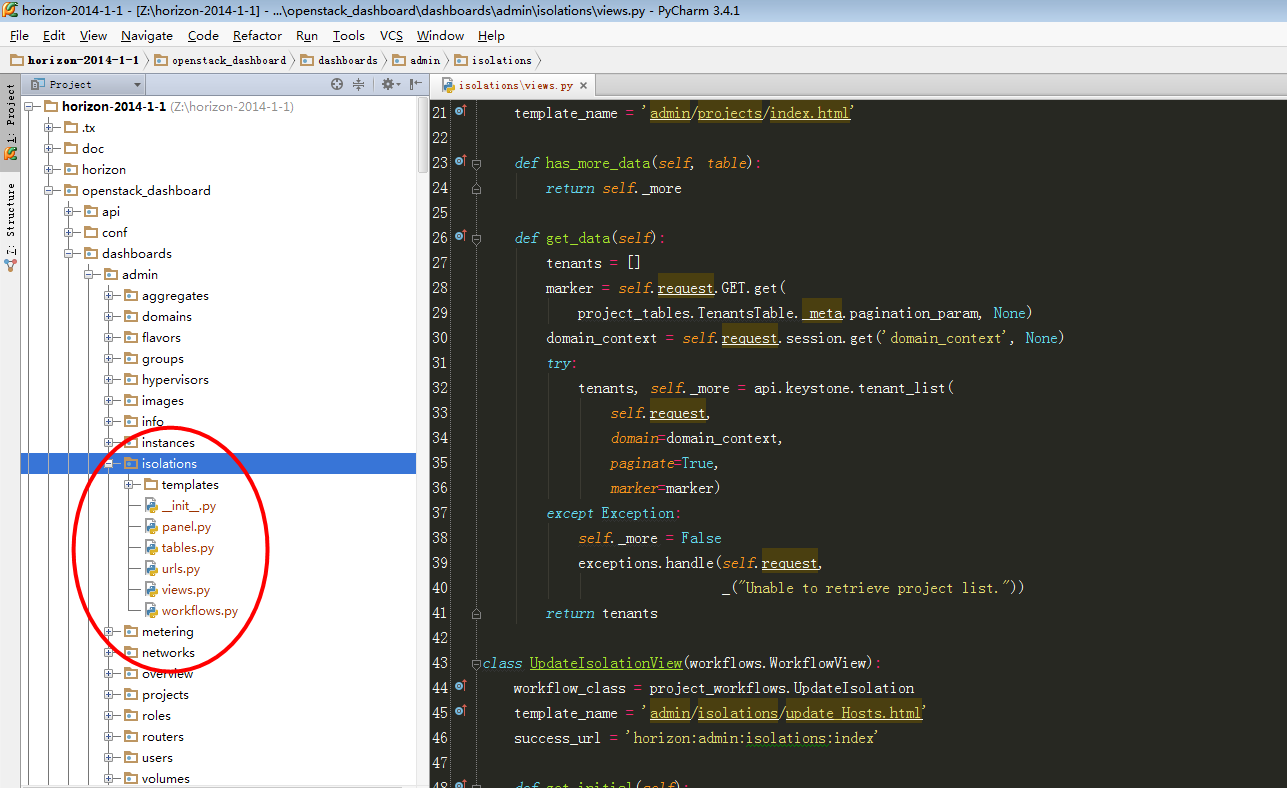Image resolution: width=1287 pixels, height=788 pixels.
Task: Select views.py in the project tree
Action: [185, 590]
